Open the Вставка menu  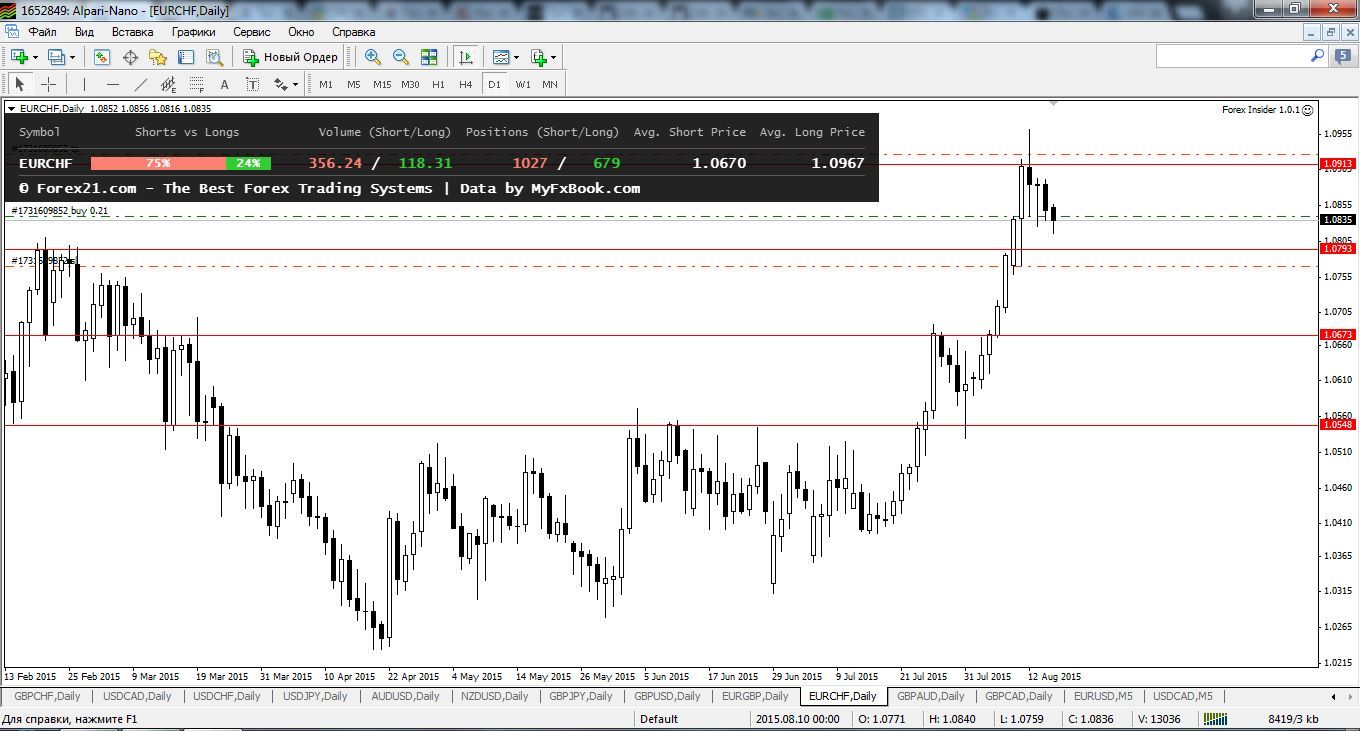[x=132, y=32]
